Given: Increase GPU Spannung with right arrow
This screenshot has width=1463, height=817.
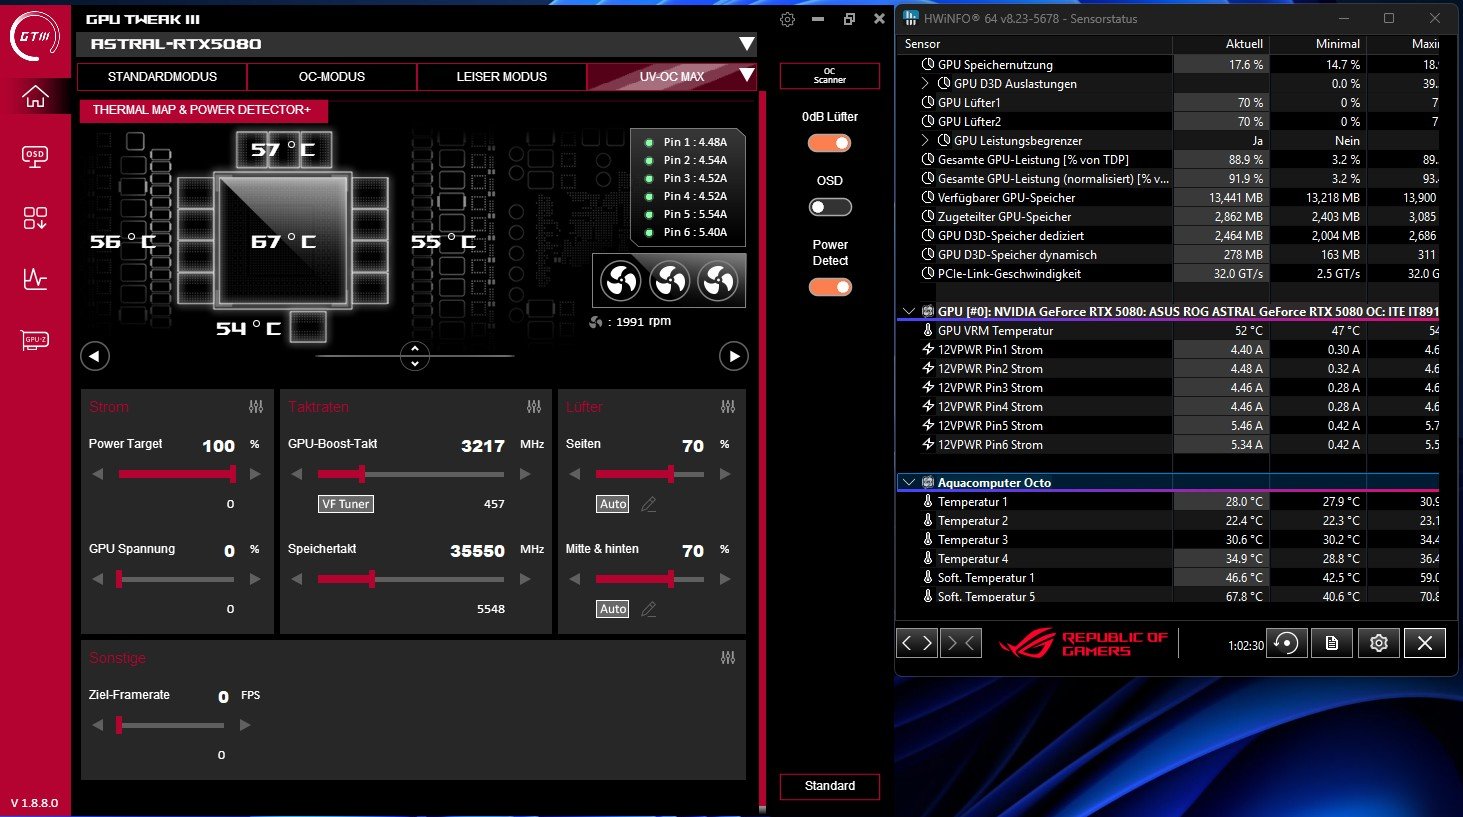Looking at the screenshot, I should (x=255, y=579).
